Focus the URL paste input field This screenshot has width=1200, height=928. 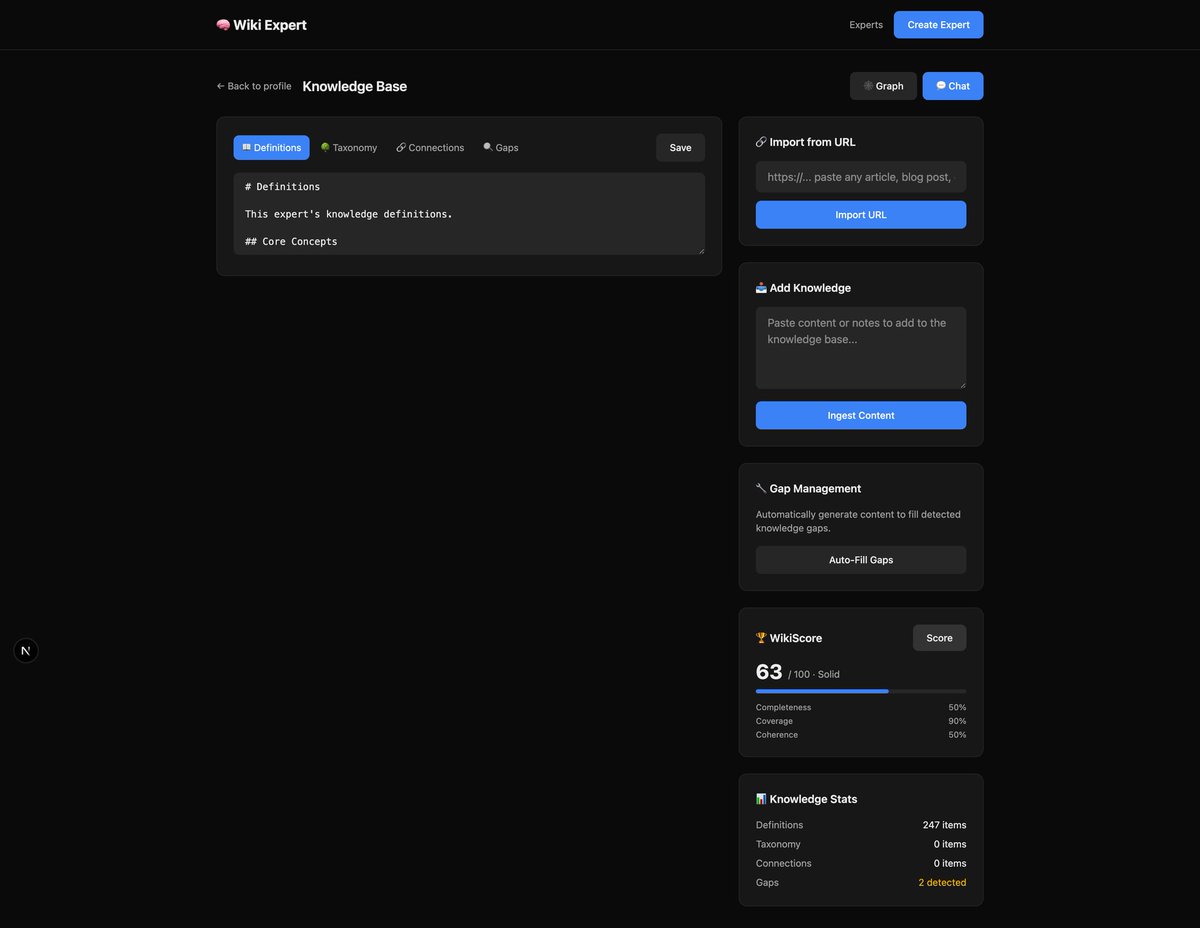click(861, 177)
